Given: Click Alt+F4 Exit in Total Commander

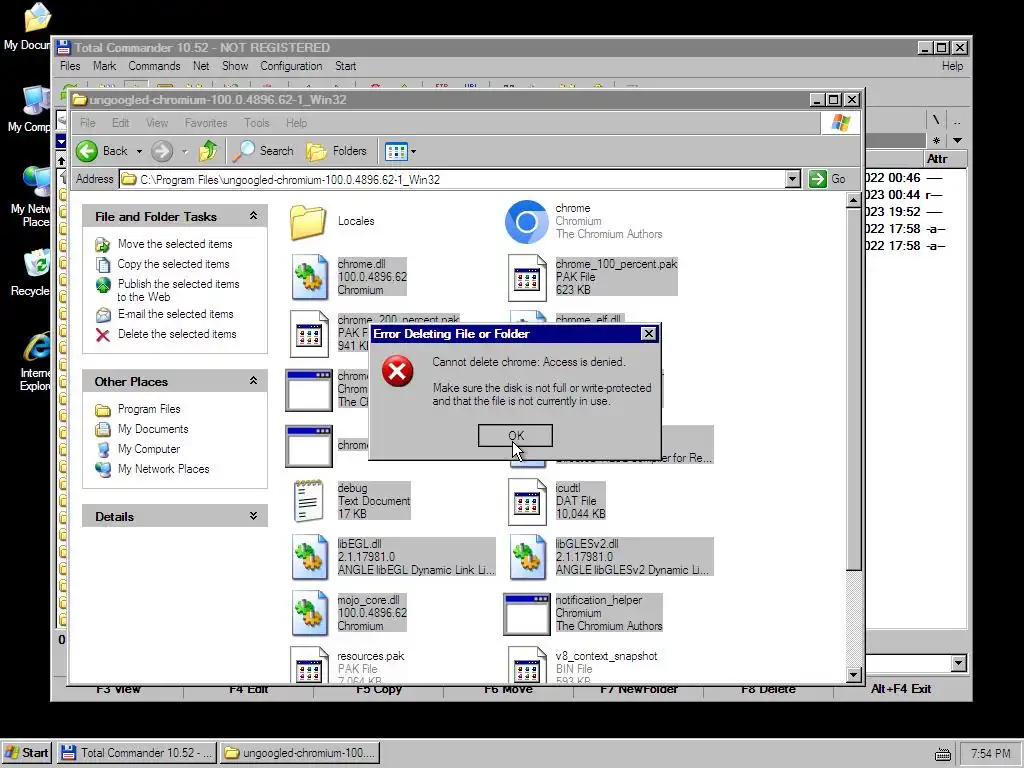Looking at the screenshot, I should [901, 689].
